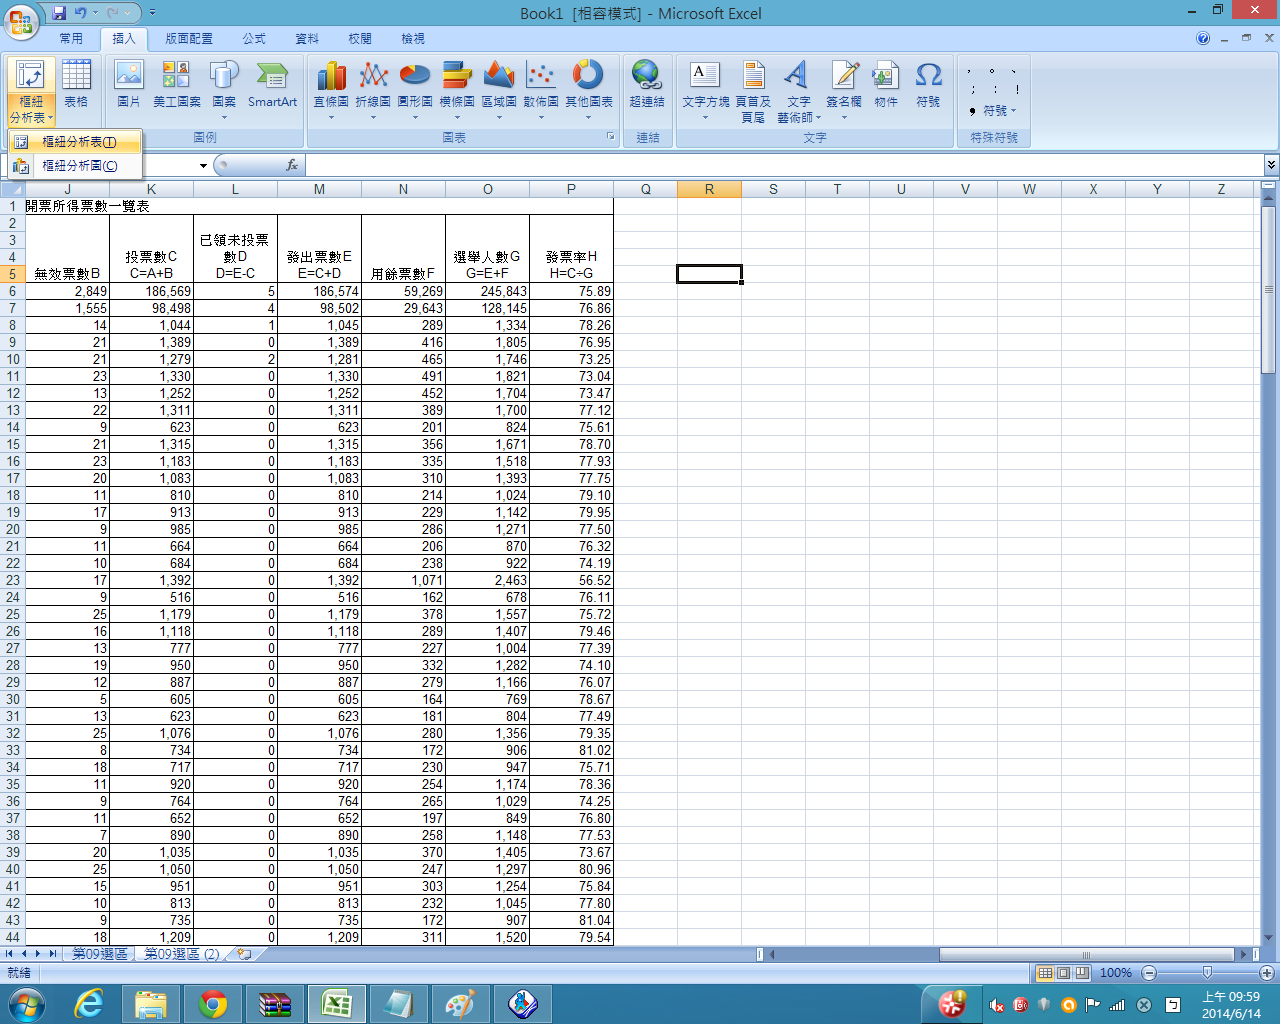
Task: Click the zoom in plus button
Action: click(x=1267, y=973)
